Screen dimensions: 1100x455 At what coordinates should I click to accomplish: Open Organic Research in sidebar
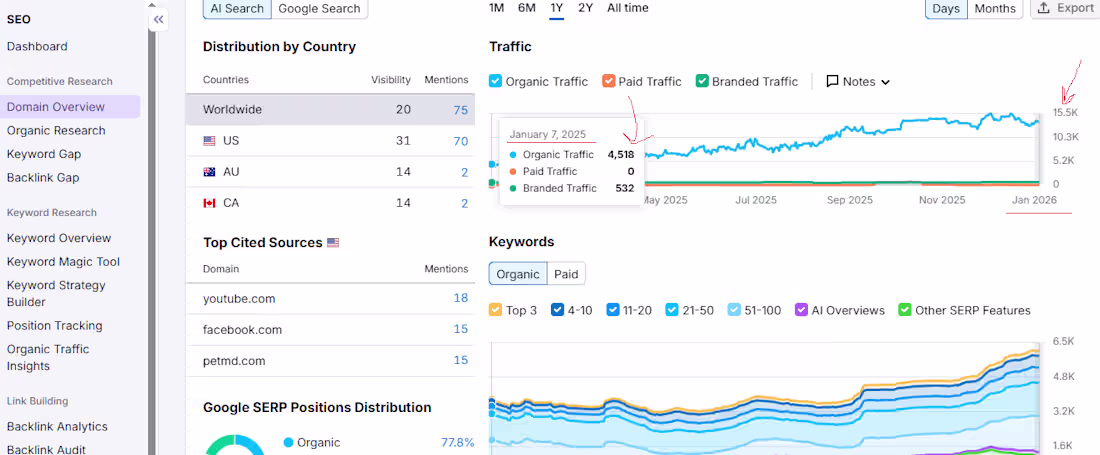tap(56, 130)
